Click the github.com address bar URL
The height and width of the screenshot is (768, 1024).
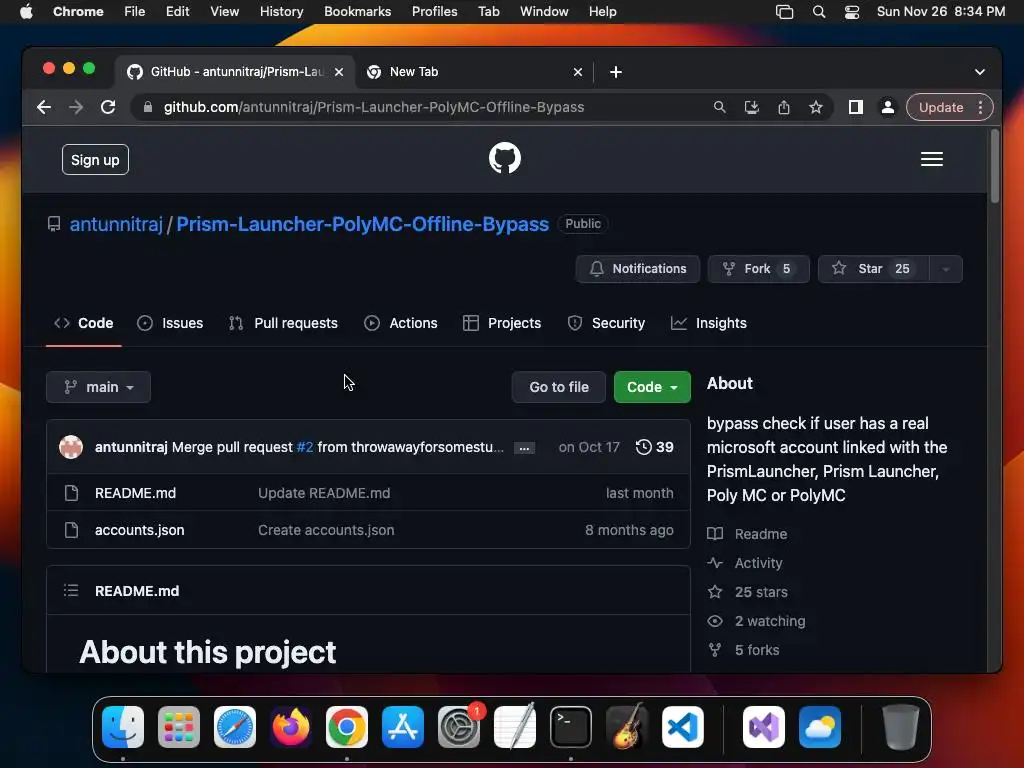[374, 107]
